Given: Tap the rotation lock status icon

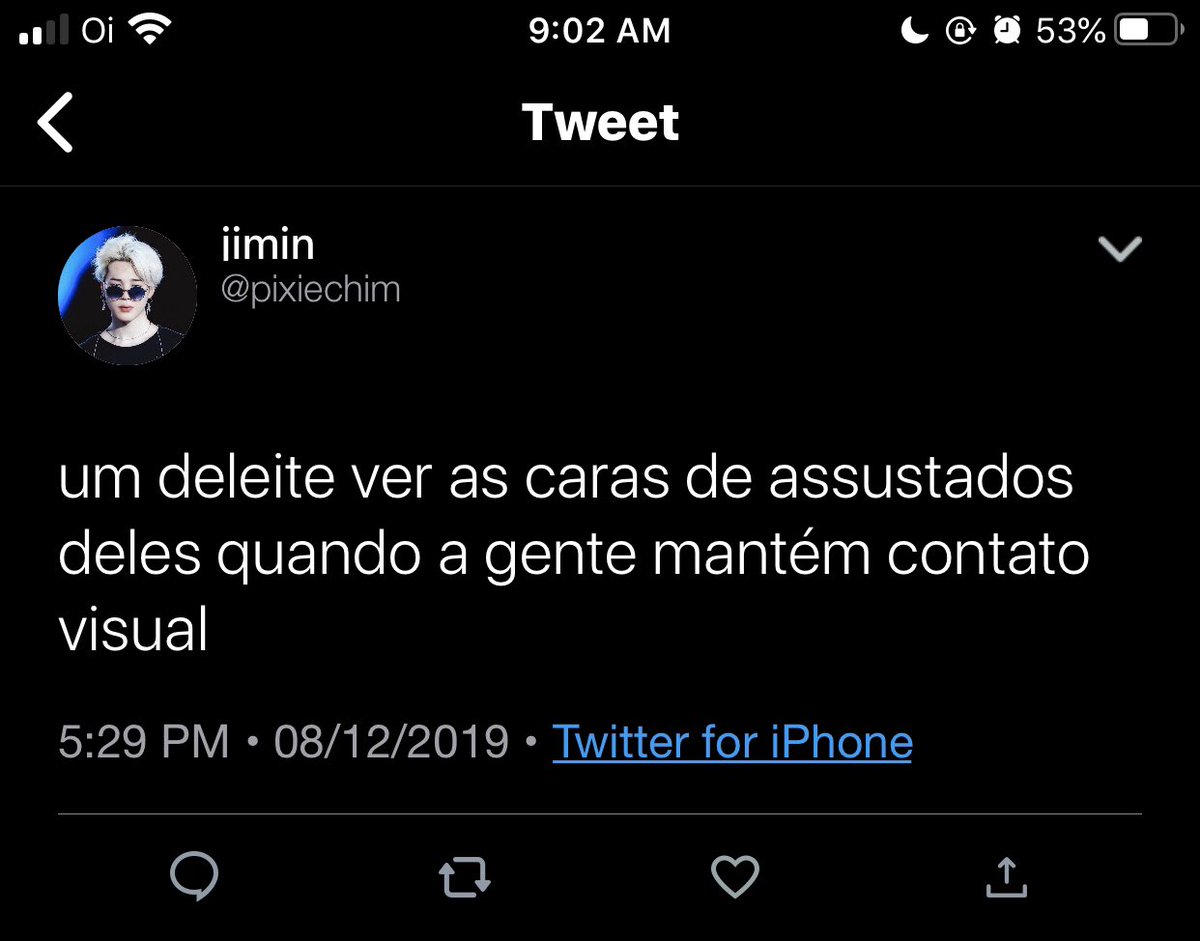Looking at the screenshot, I should tap(960, 32).
